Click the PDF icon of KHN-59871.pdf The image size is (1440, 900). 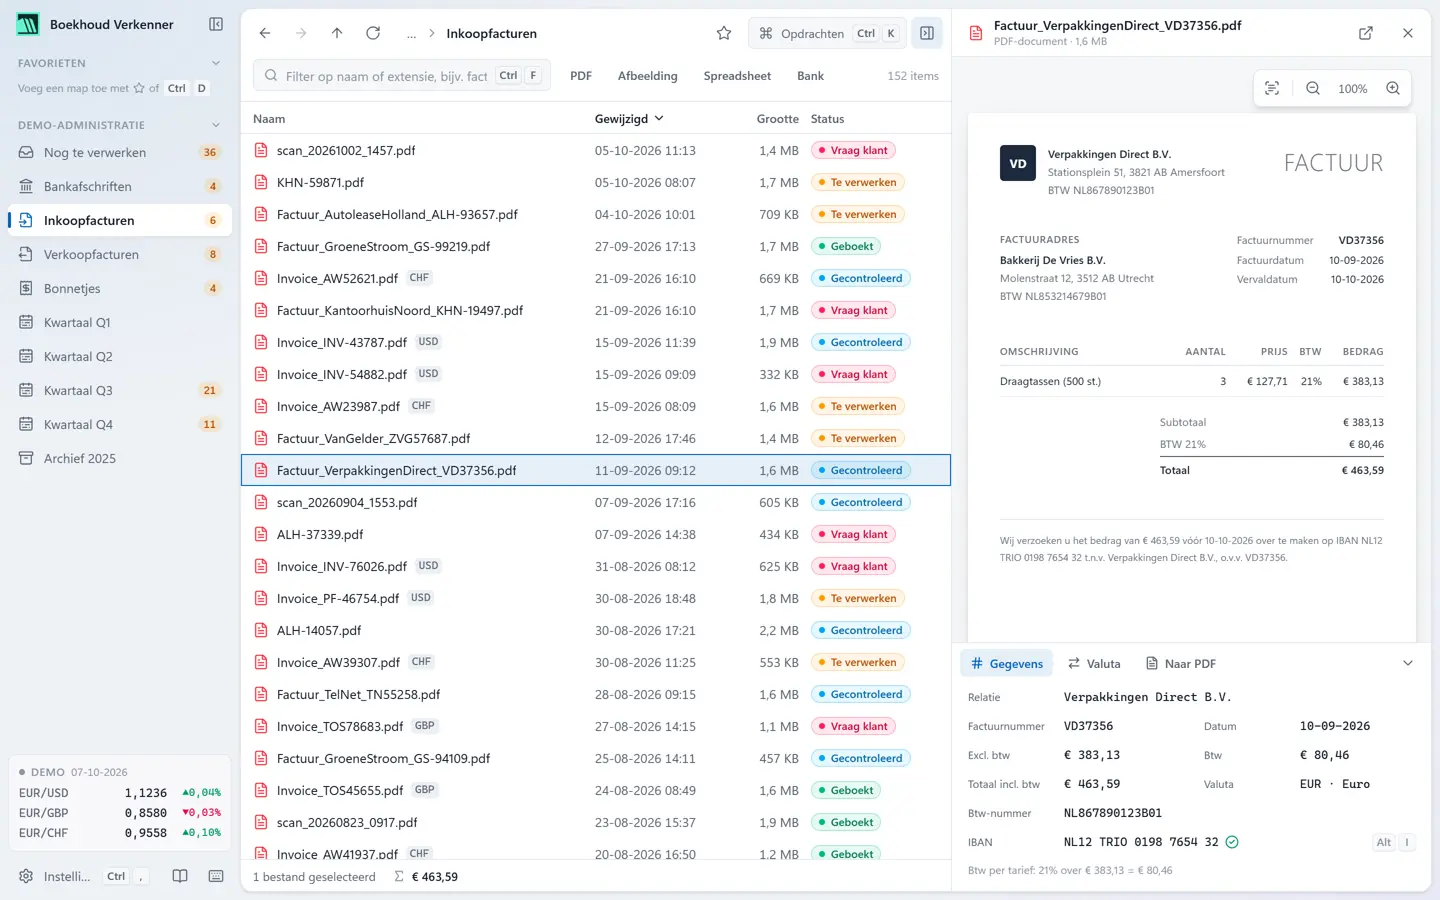click(x=261, y=182)
